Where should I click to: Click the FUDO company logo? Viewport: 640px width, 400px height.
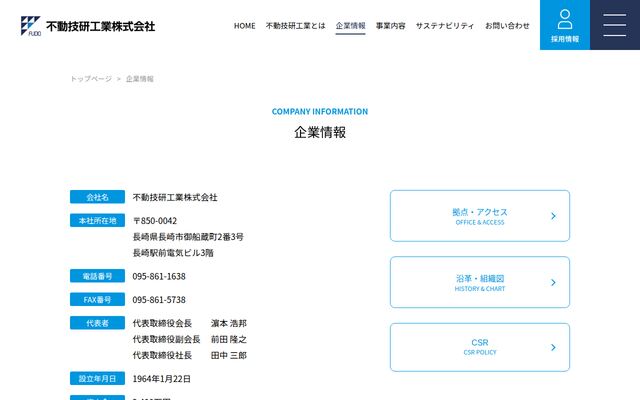pos(31,26)
